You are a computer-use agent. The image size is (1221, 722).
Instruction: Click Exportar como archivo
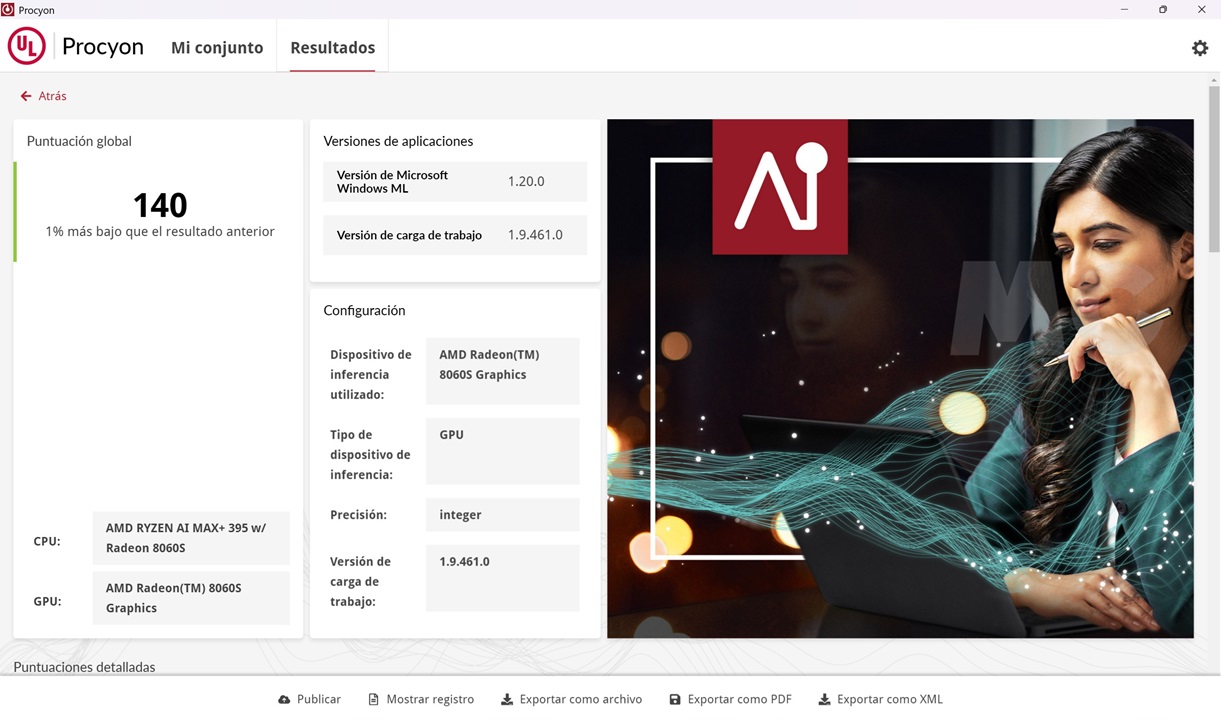coord(571,699)
